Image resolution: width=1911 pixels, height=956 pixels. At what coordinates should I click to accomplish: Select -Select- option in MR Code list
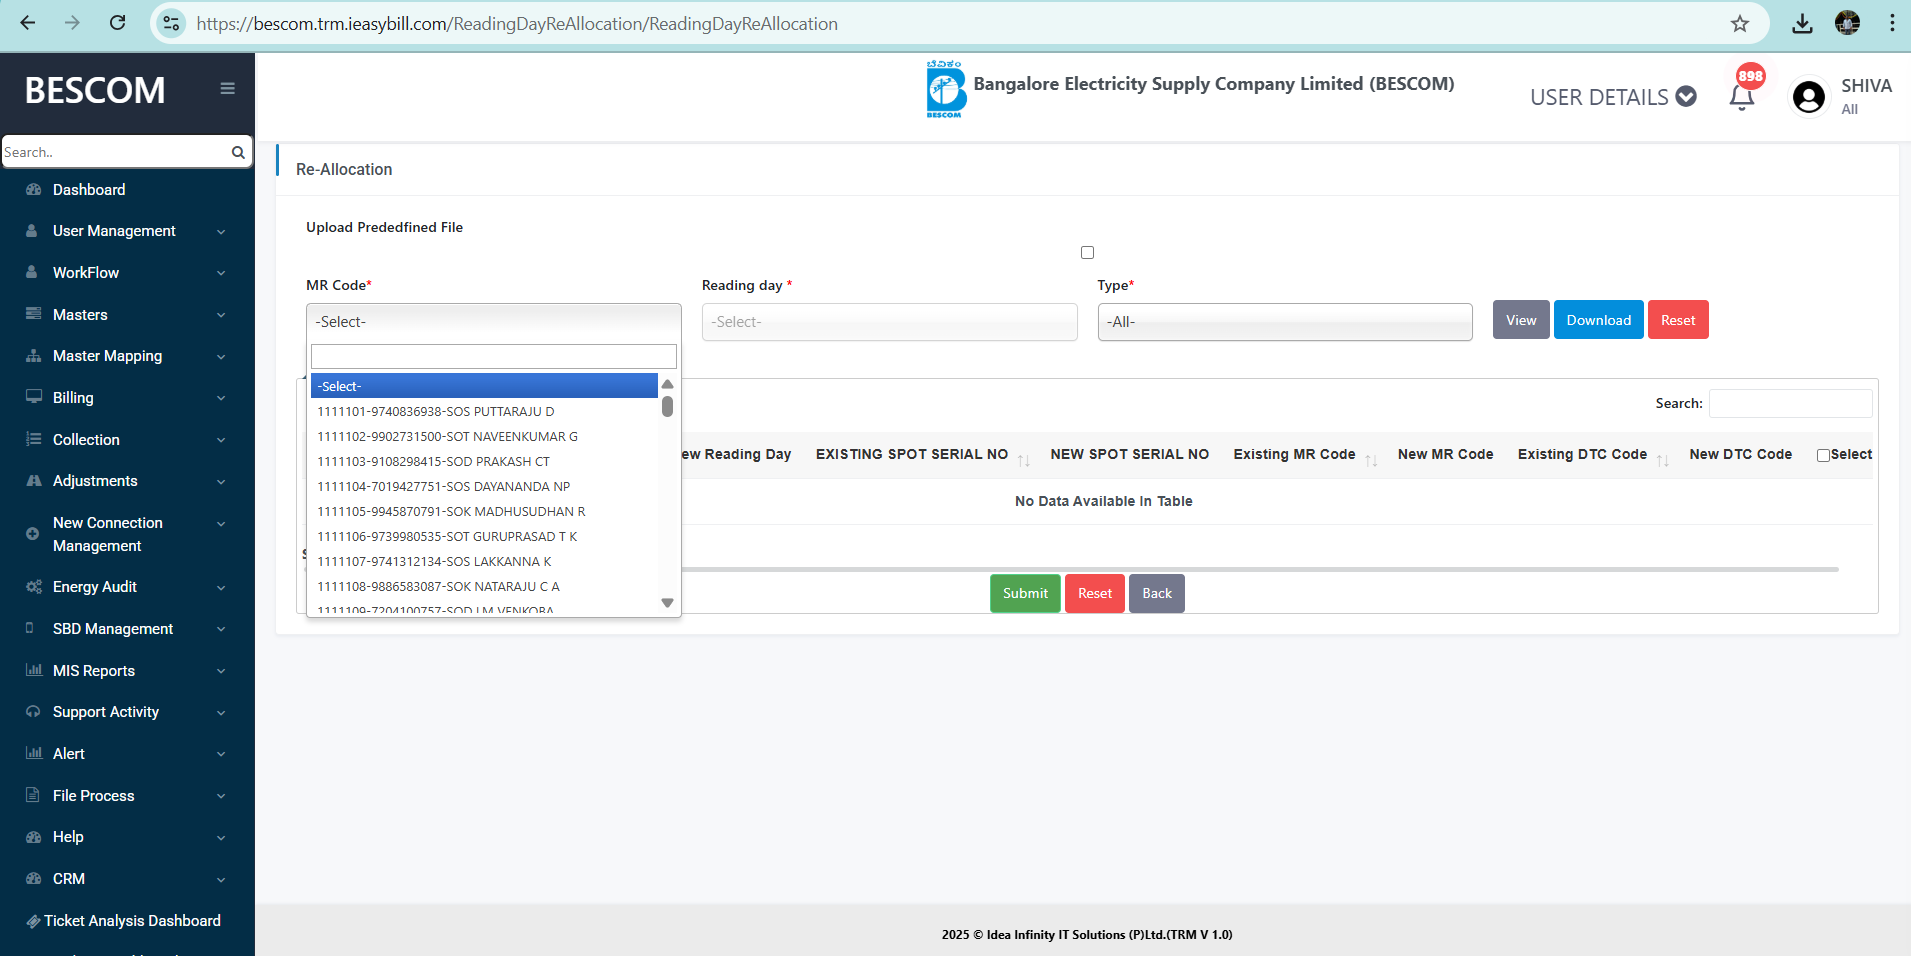(x=484, y=386)
